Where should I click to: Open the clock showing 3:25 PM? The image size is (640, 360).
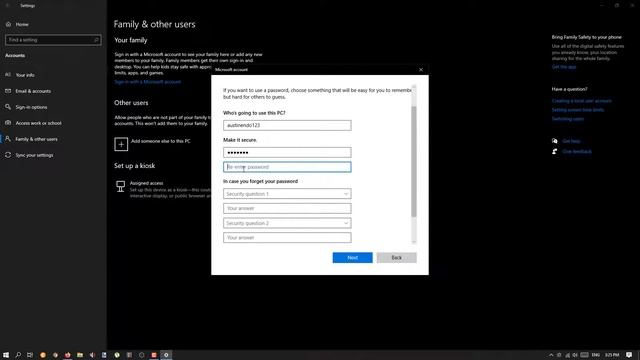click(x=612, y=355)
